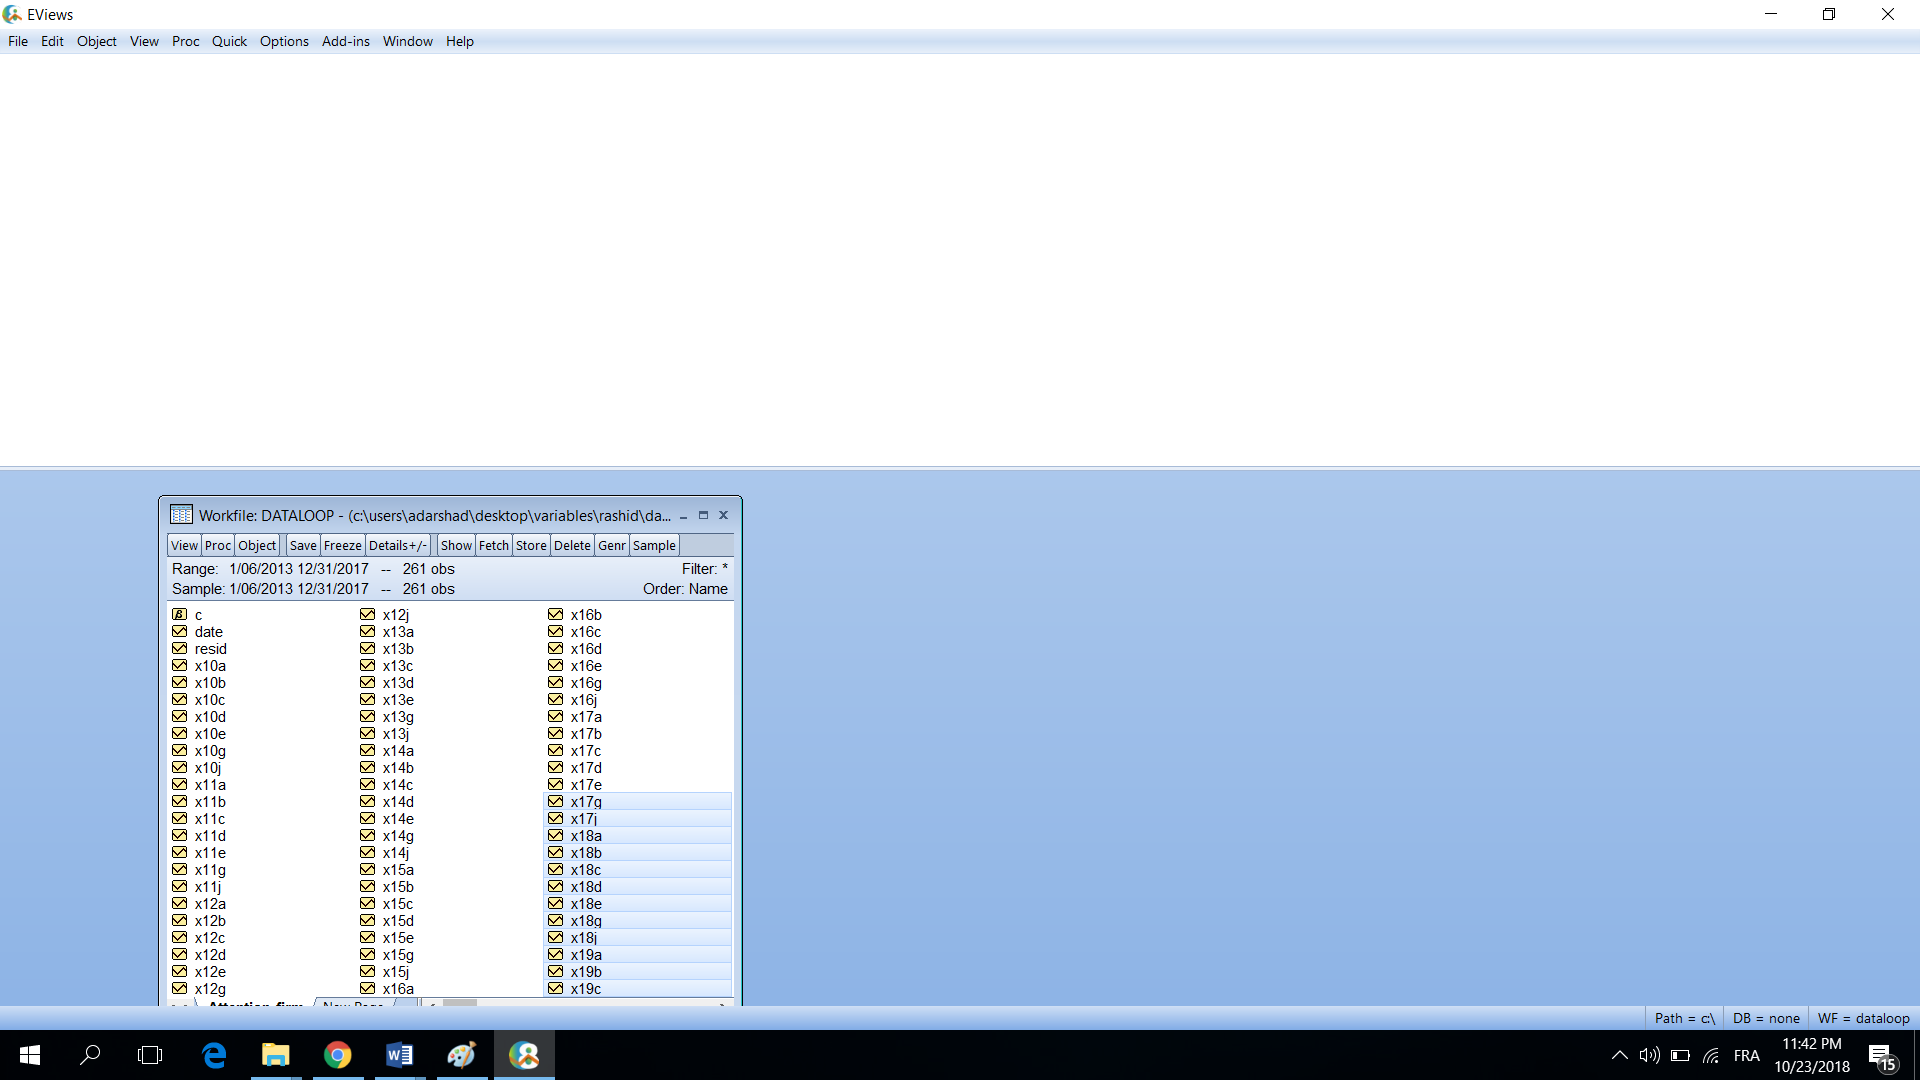Select the x16b series icon

[556, 614]
